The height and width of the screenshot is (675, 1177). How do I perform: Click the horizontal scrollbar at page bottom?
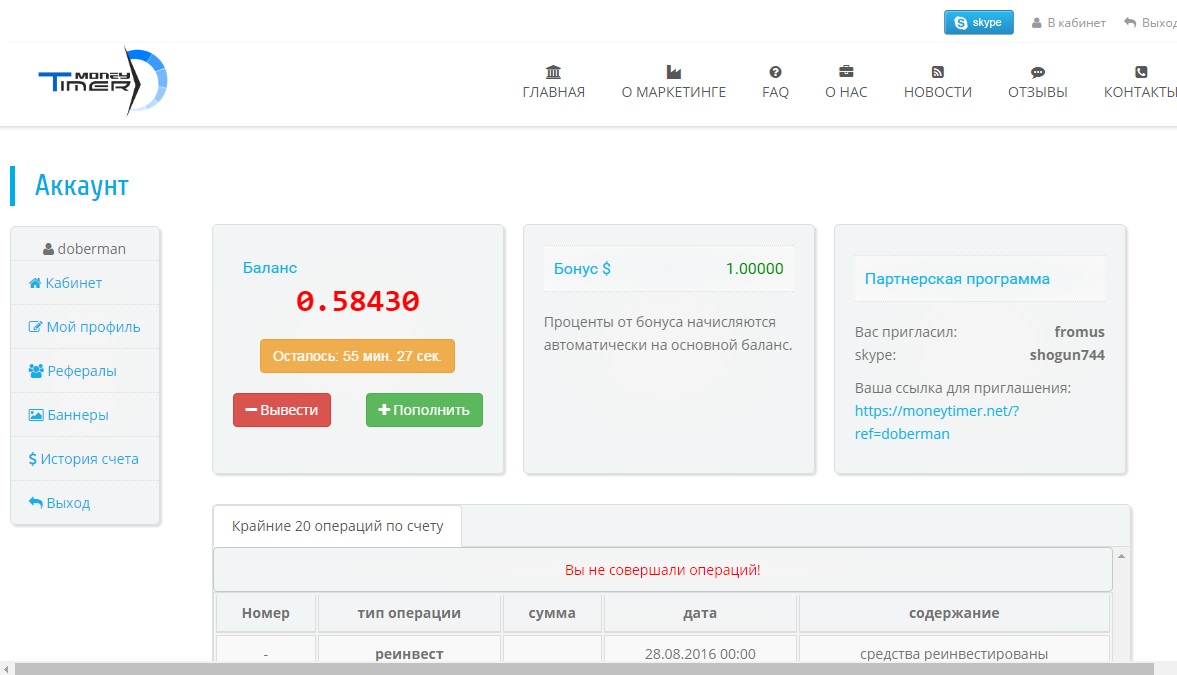tap(580, 668)
